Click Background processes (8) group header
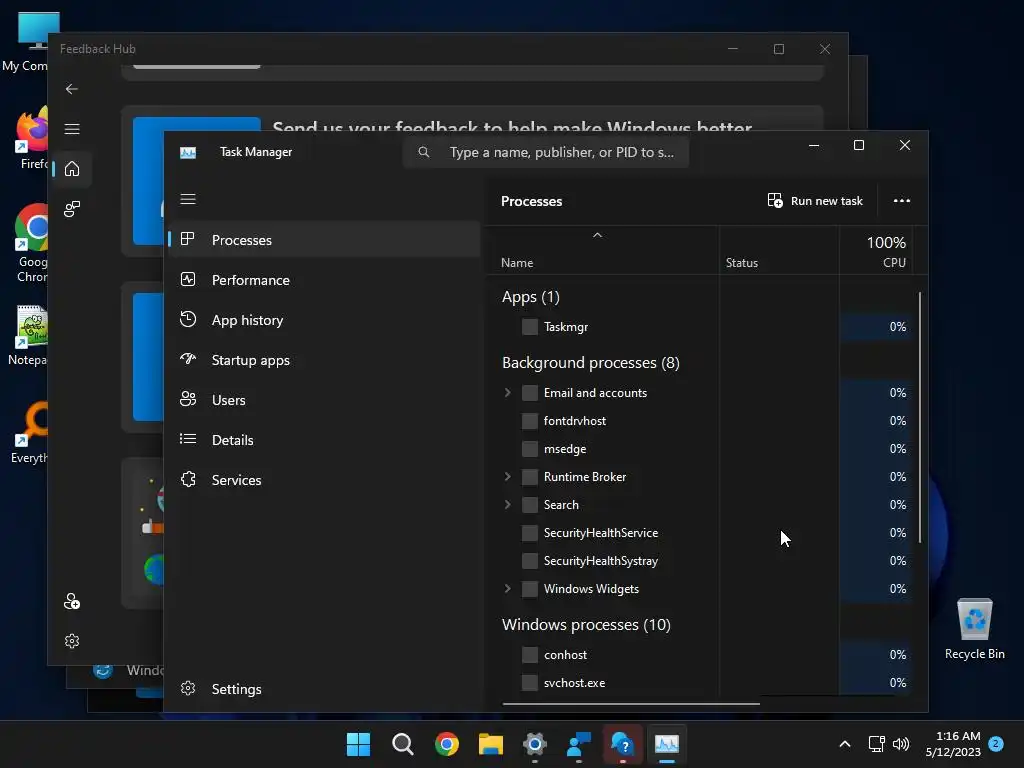 590,362
